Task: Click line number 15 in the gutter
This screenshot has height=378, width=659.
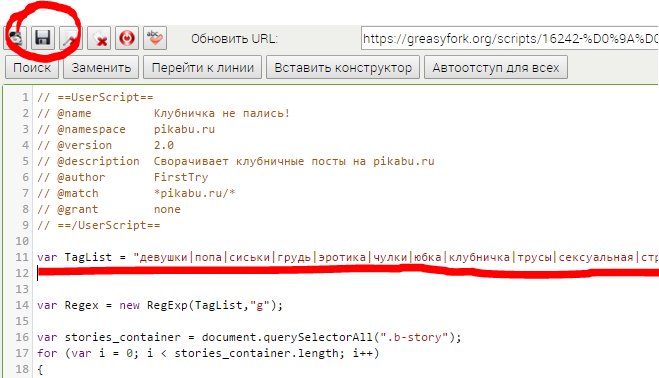Action: 22,321
